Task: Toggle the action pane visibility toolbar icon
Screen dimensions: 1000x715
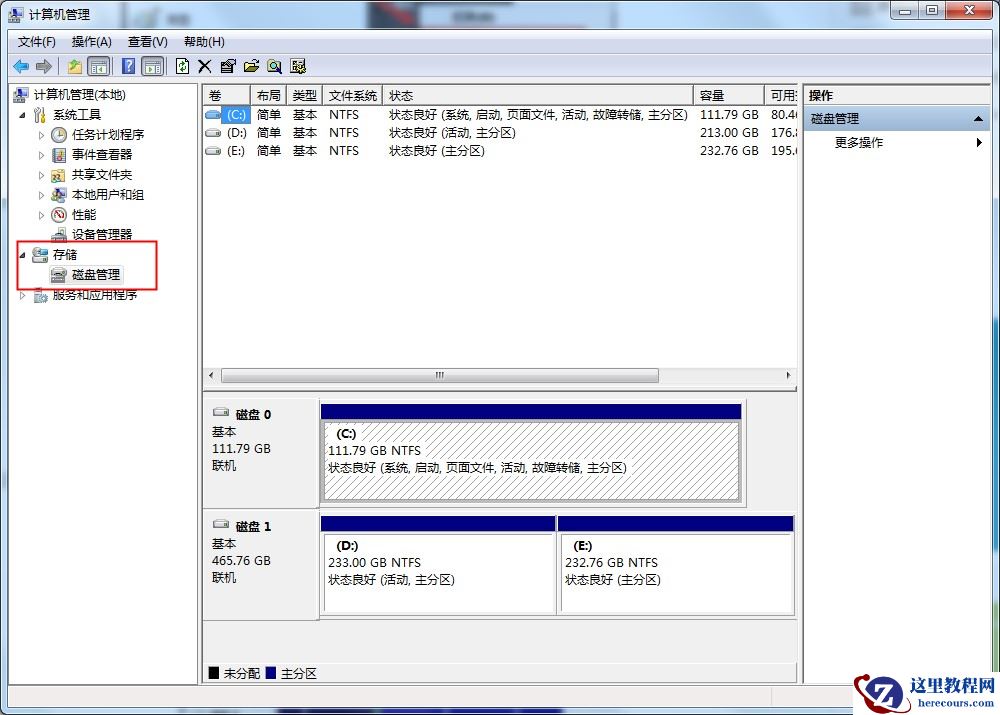Action: click(152, 66)
